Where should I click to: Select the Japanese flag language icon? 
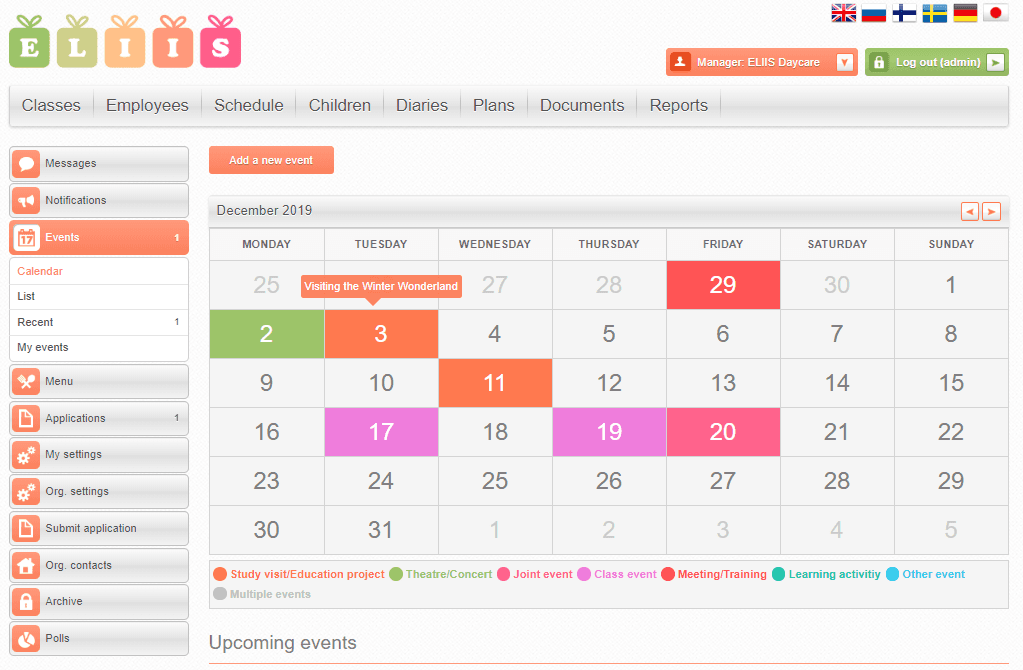tap(995, 13)
